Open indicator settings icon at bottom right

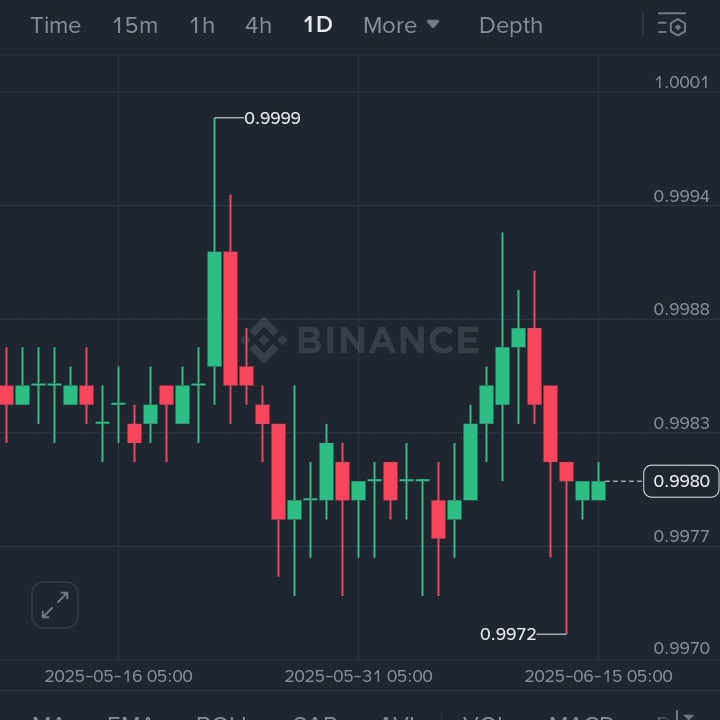click(685, 714)
